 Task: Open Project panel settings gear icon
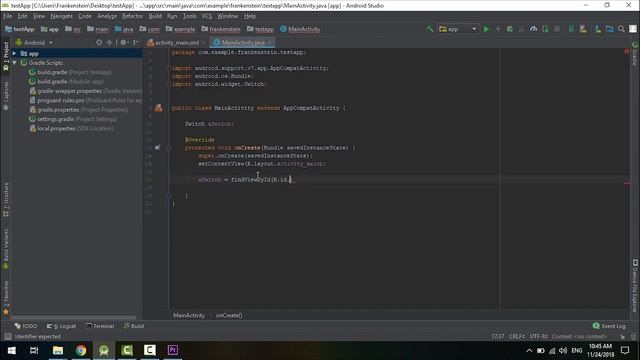(x=124, y=42)
